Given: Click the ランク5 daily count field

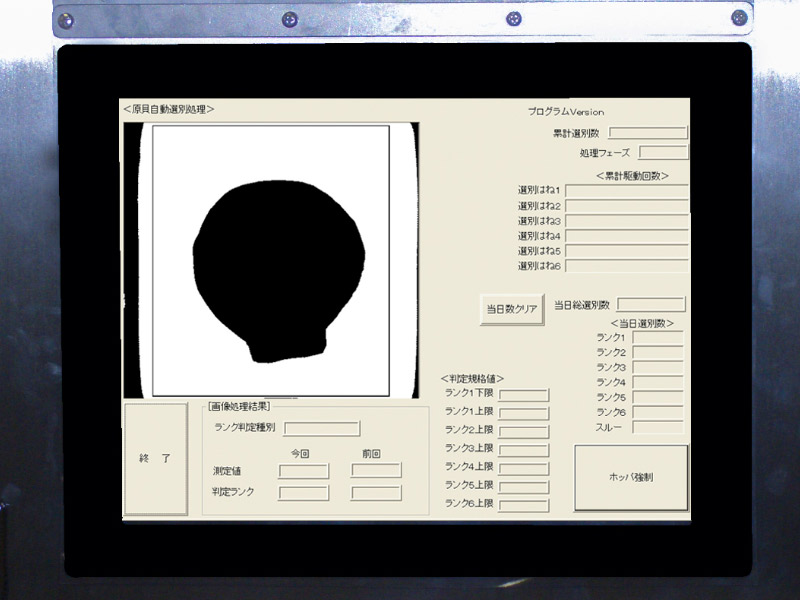Looking at the screenshot, I should pos(657,397).
